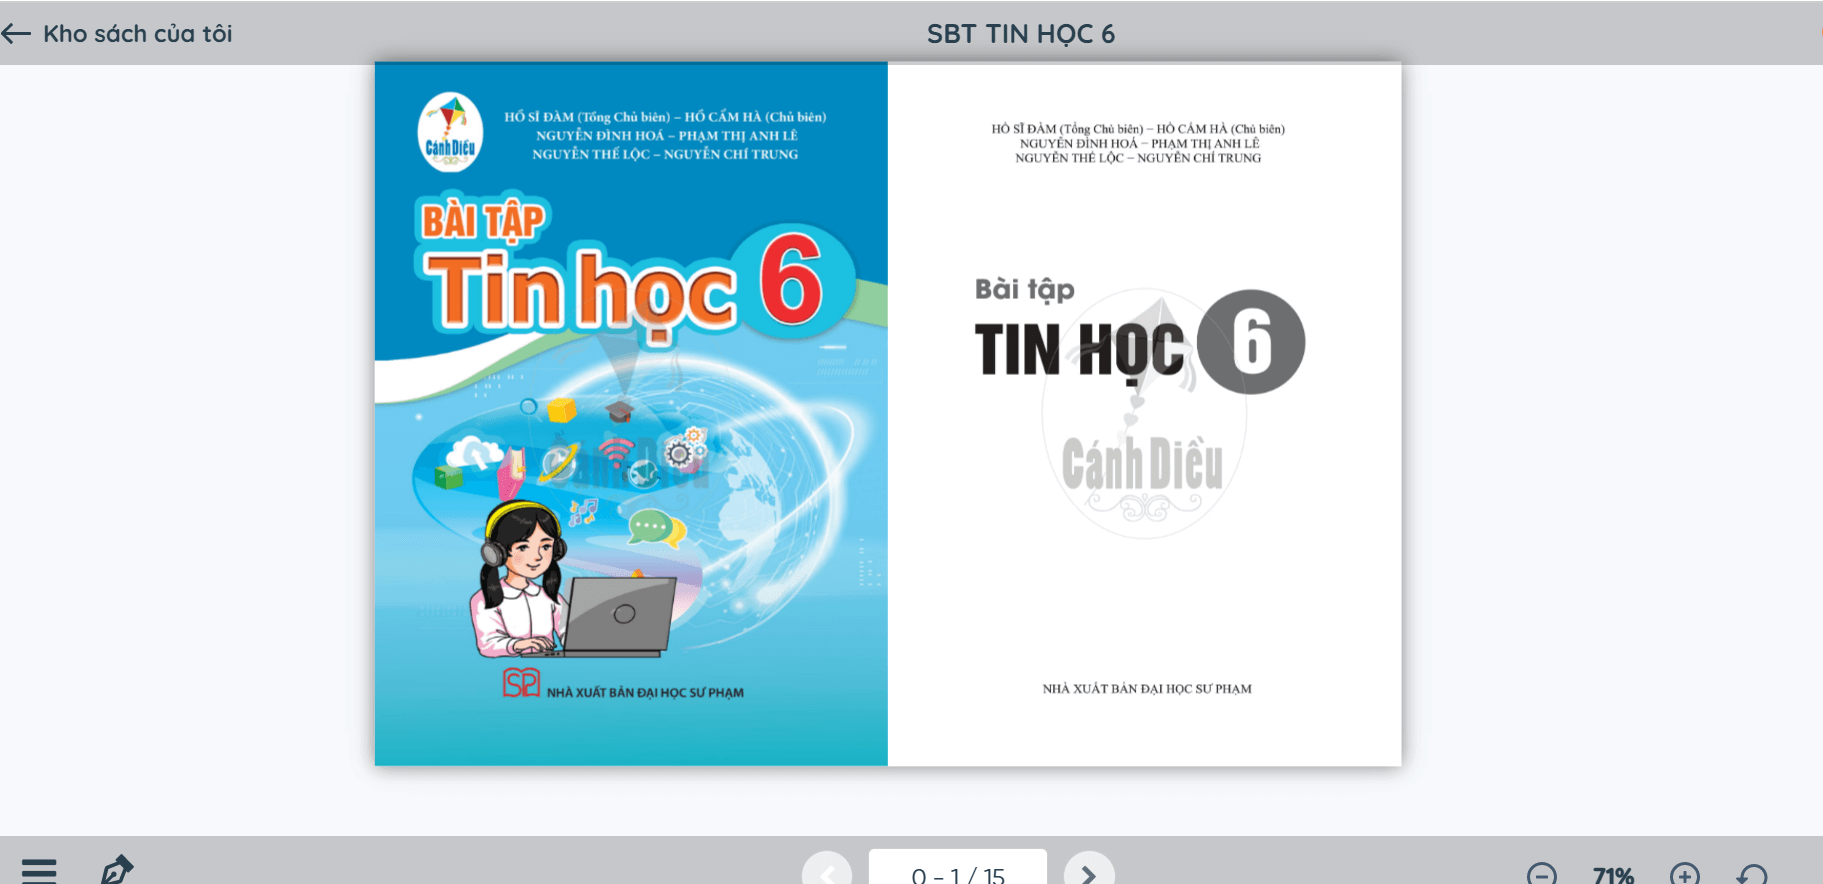
Task: Click the 'SBT TIN HỌC 6' title
Action: 1020,34
